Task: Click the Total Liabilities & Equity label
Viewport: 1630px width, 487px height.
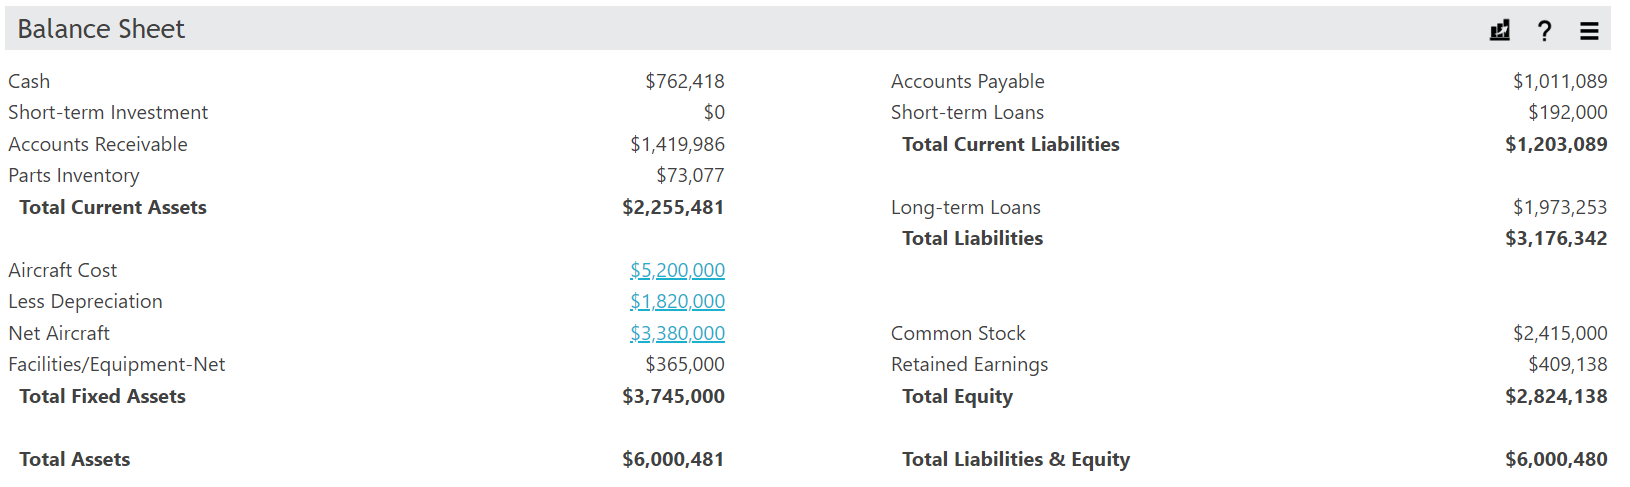Action: click(1016, 459)
